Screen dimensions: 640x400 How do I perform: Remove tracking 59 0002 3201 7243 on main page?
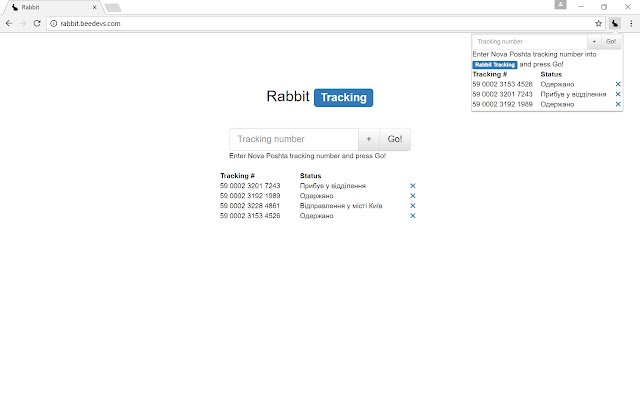(413, 186)
